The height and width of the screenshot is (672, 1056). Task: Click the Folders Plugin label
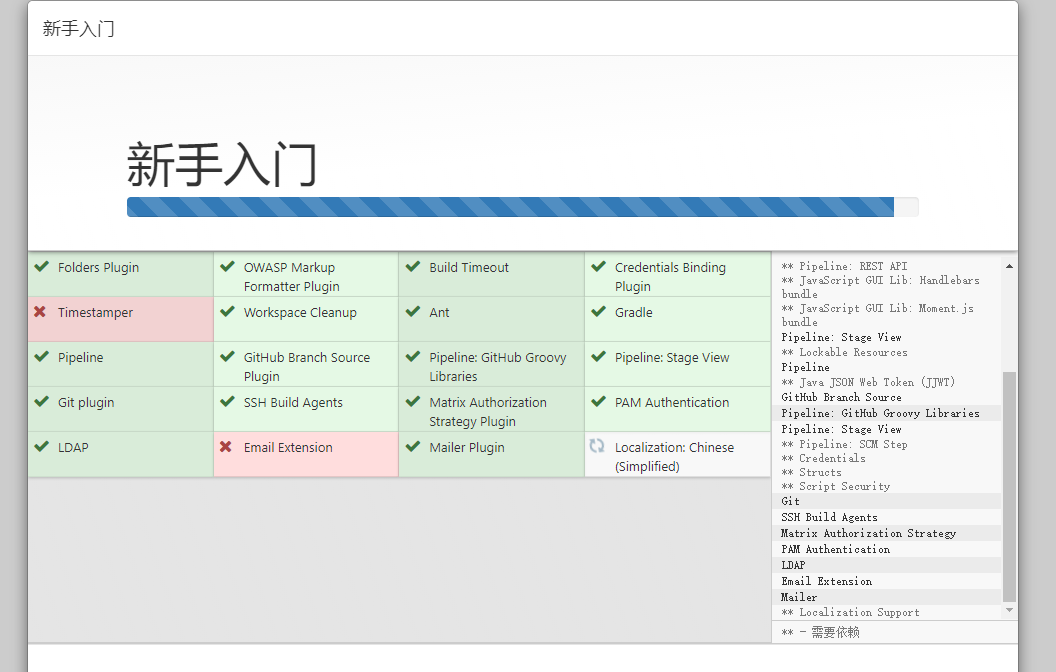point(98,267)
